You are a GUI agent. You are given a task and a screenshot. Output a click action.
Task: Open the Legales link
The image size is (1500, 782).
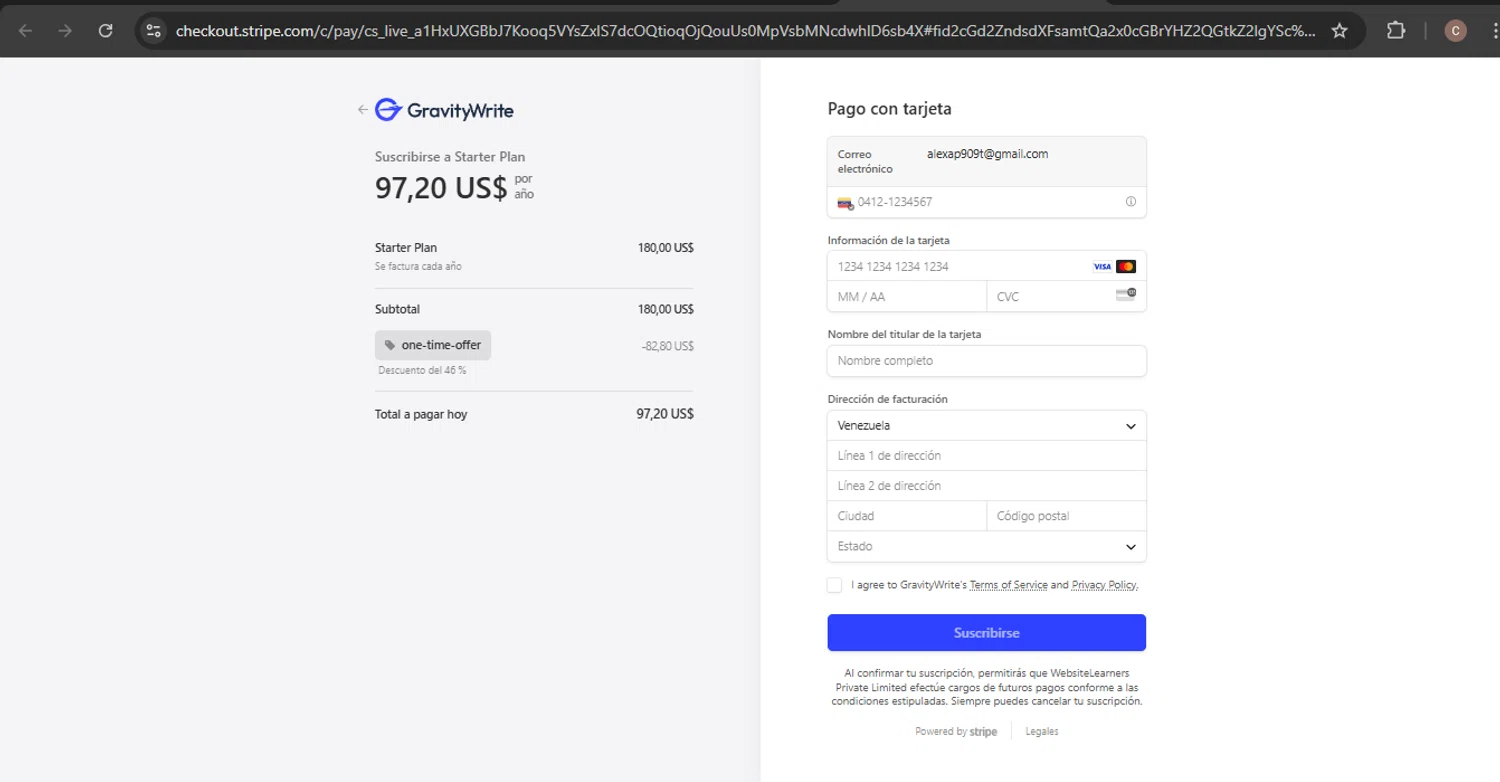(1042, 732)
